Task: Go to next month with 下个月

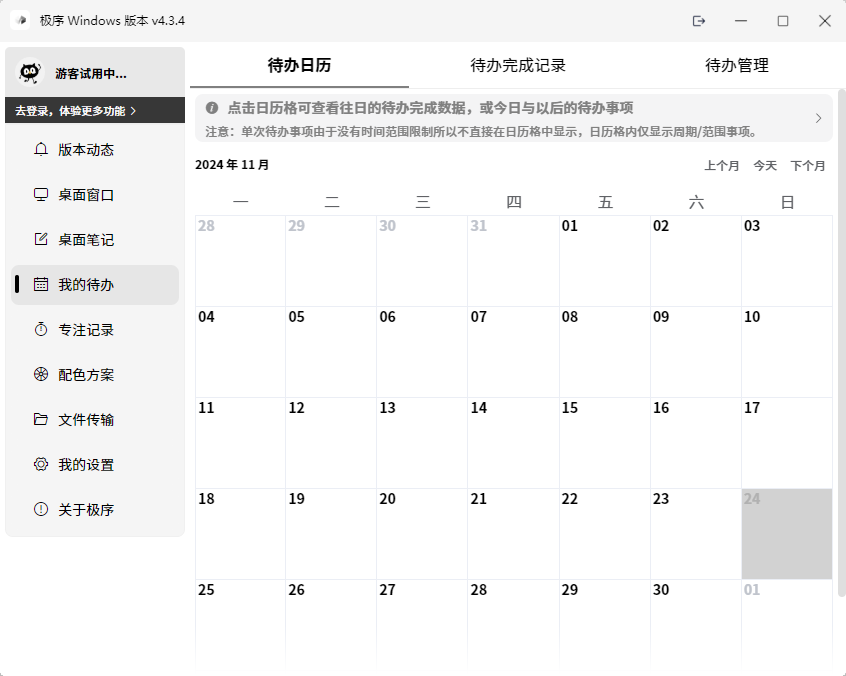Action: click(808, 166)
